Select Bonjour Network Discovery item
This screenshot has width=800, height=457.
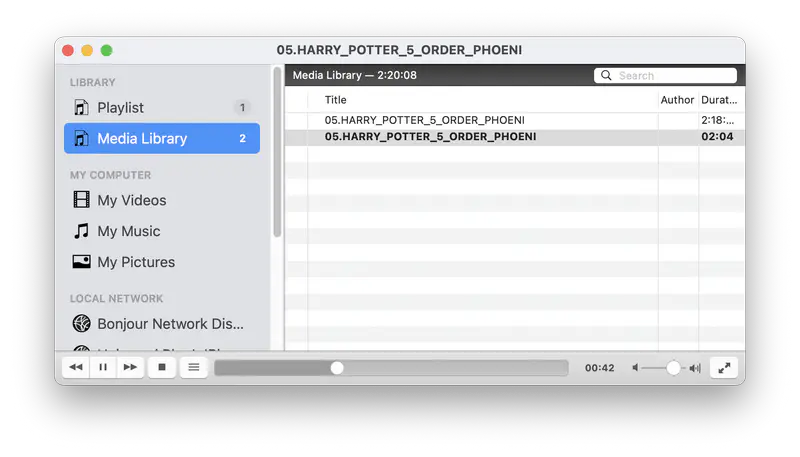162,323
